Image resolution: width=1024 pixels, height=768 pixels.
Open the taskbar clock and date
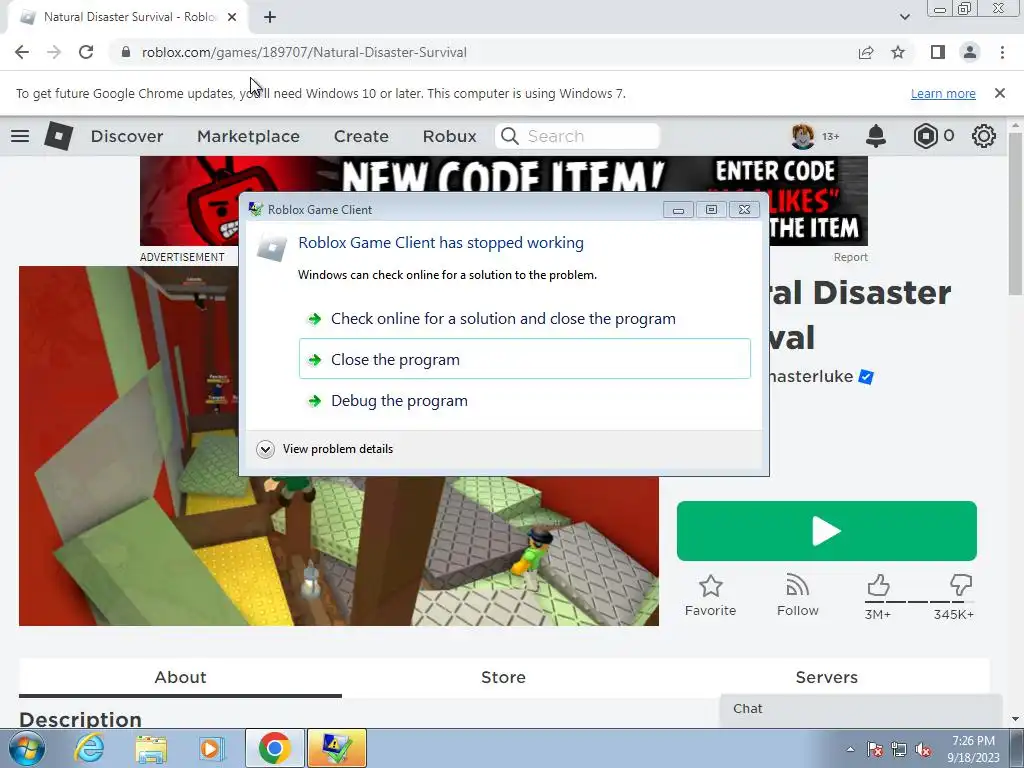tap(973, 749)
